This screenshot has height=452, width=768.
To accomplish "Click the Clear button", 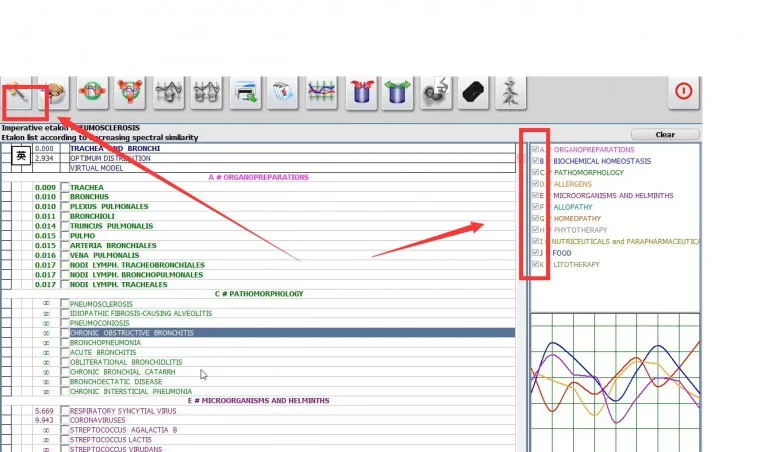I will (665, 134).
